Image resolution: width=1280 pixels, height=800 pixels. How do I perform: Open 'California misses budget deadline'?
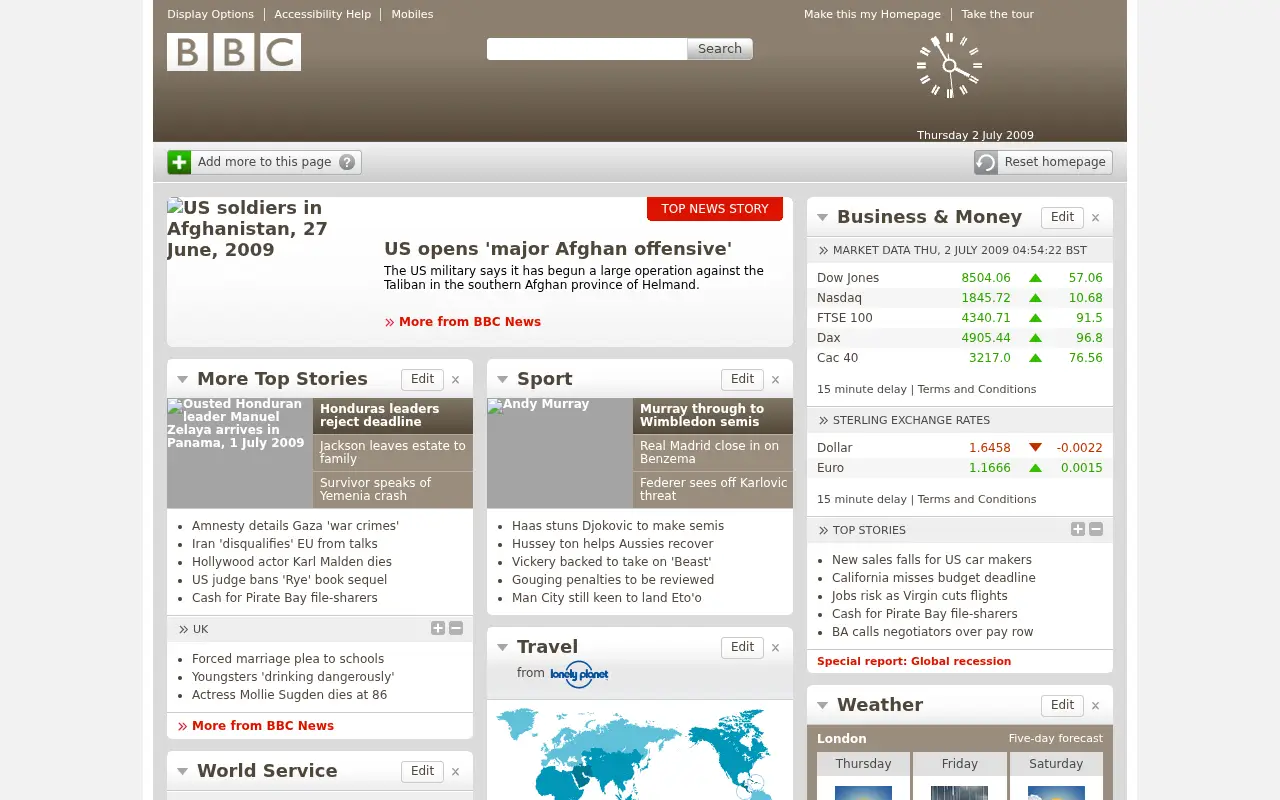coord(934,578)
